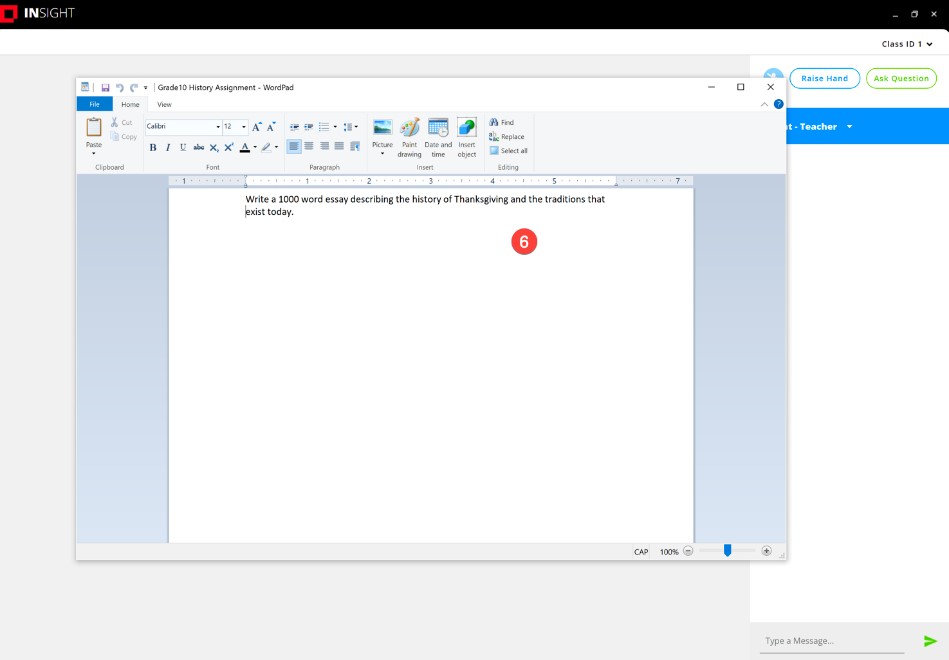
Task: Center the paragraph text
Action: tap(309, 146)
